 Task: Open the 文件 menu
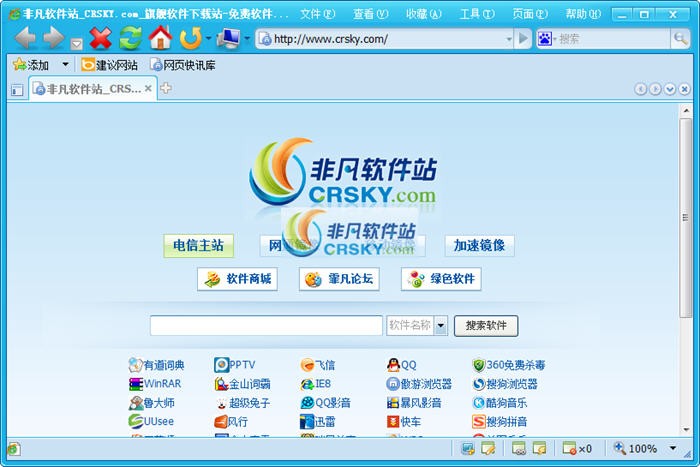(317, 14)
